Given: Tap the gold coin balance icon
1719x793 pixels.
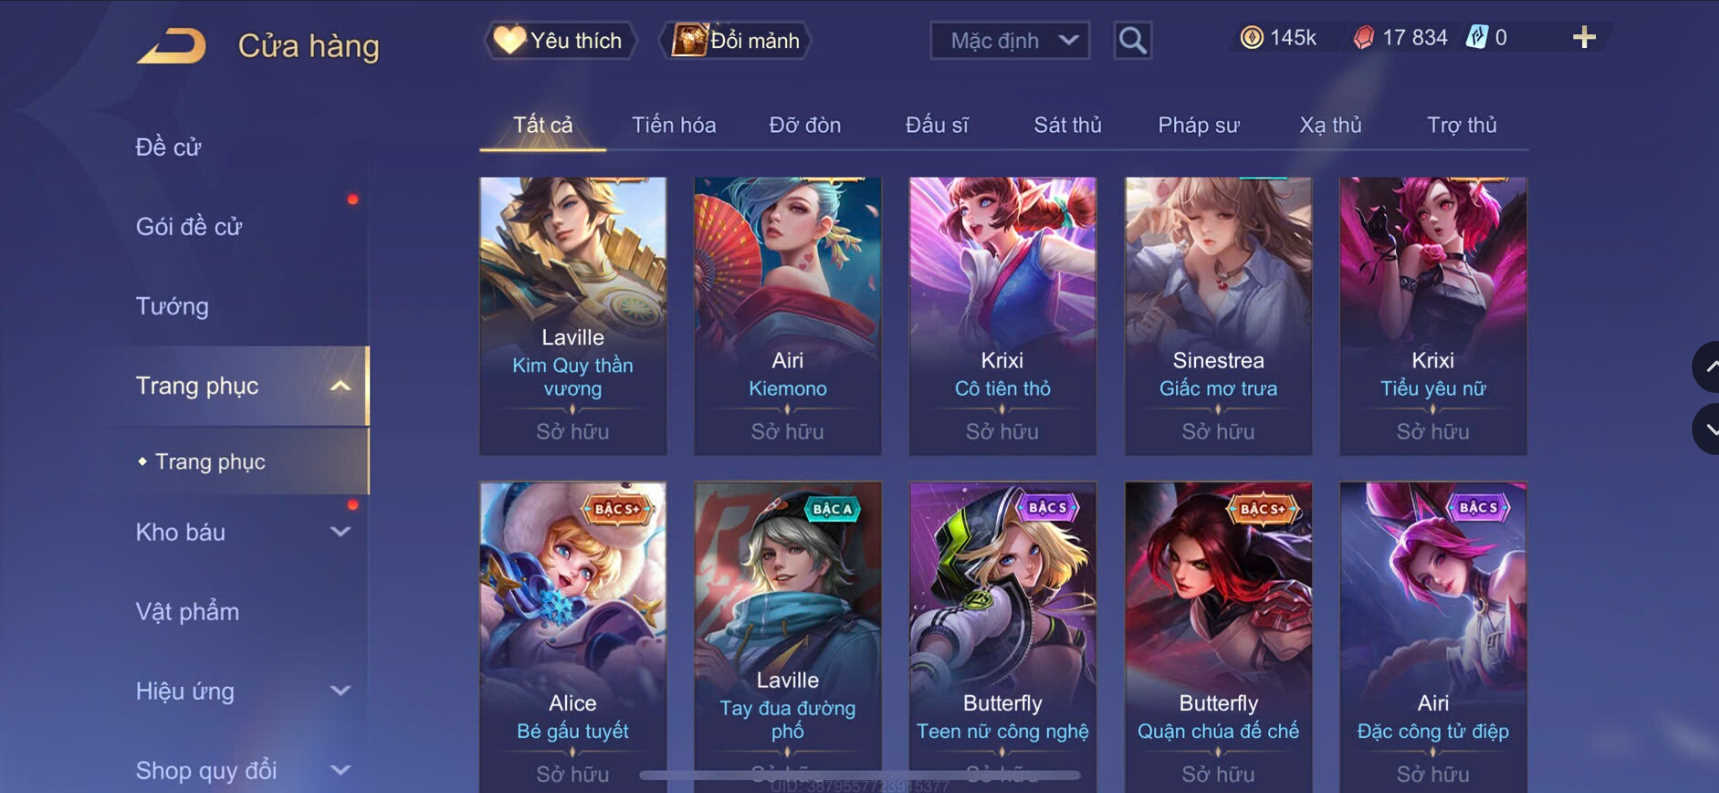Looking at the screenshot, I should tap(1251, 38).
